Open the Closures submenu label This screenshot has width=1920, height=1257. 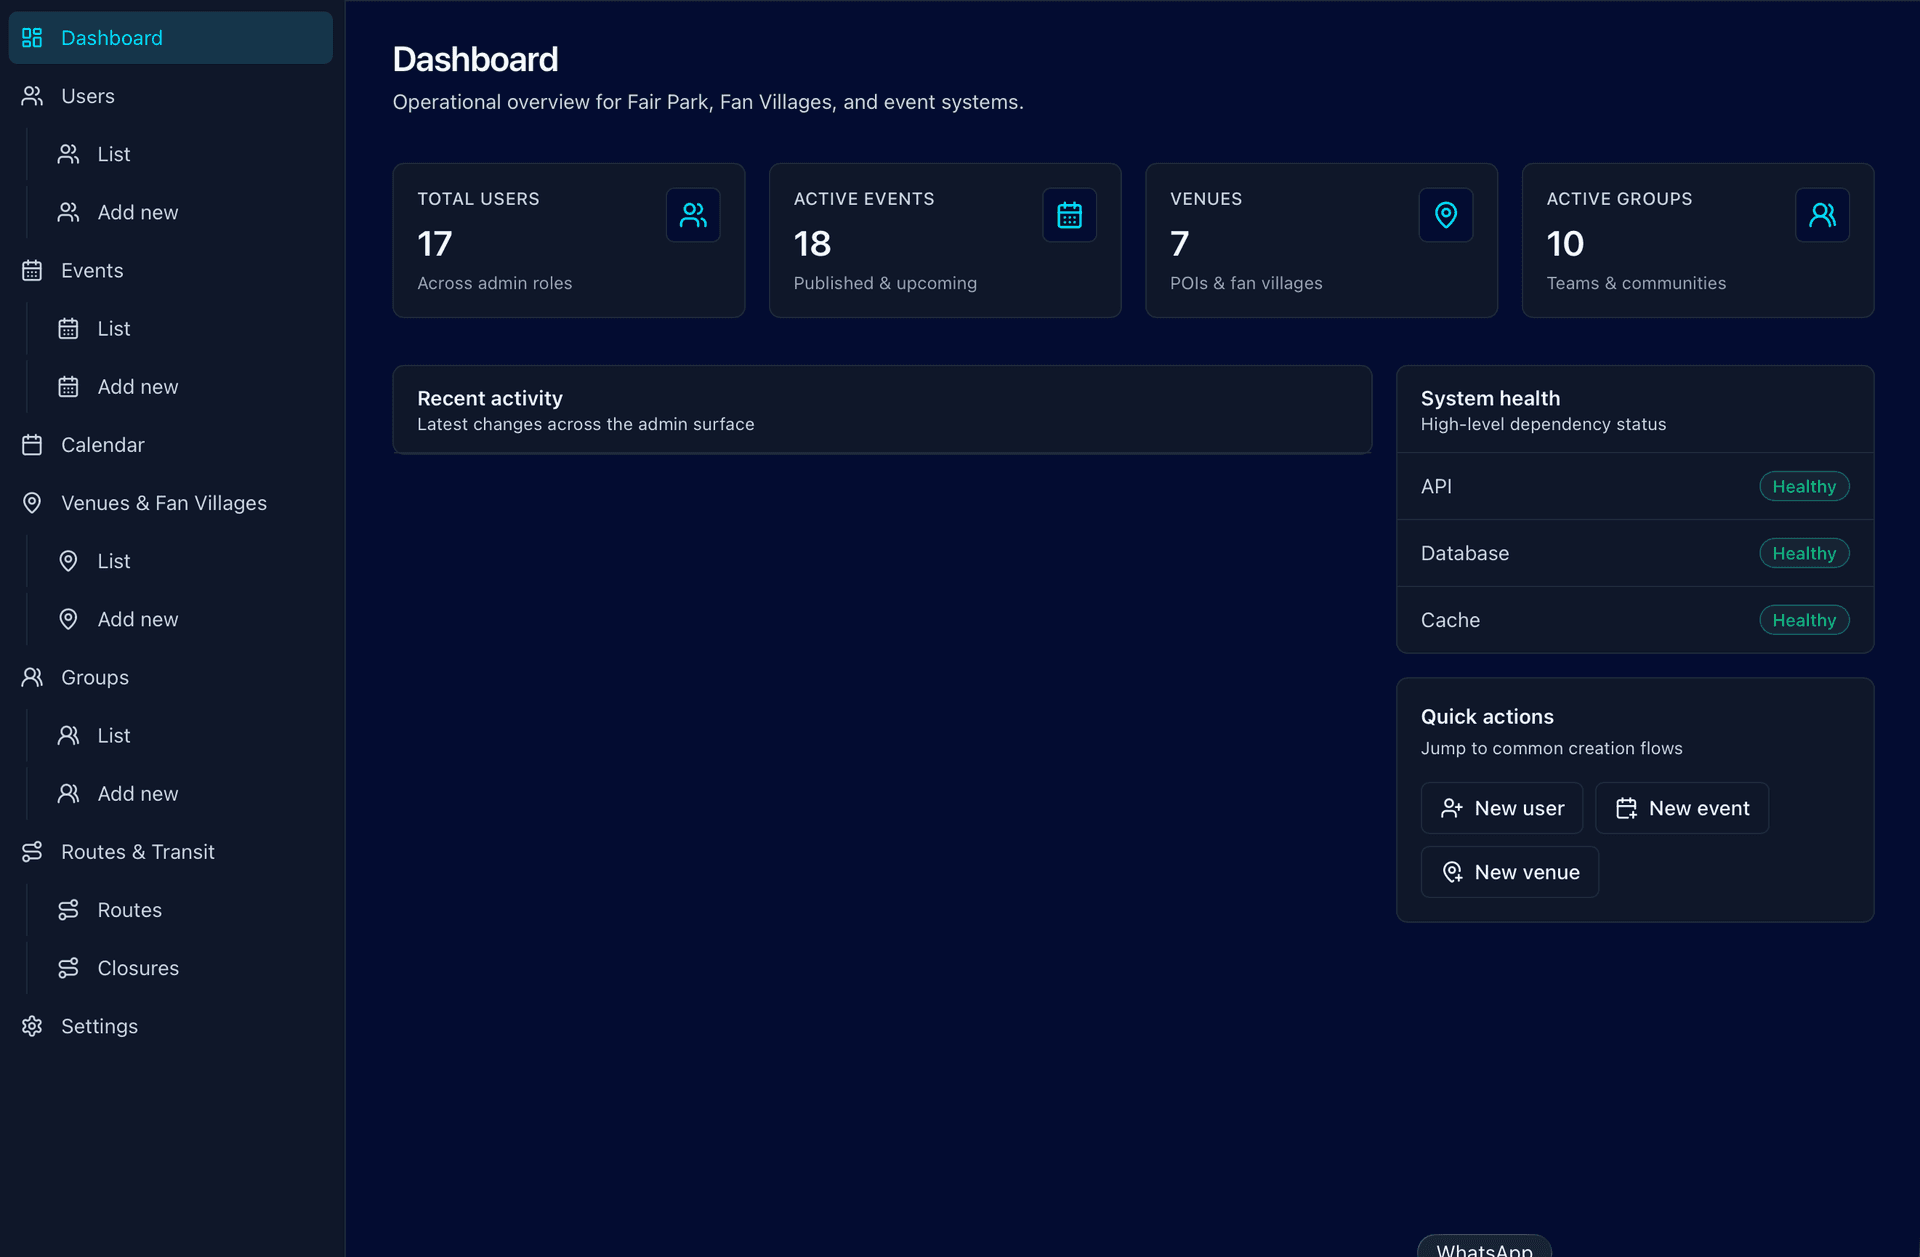point(138,968)
